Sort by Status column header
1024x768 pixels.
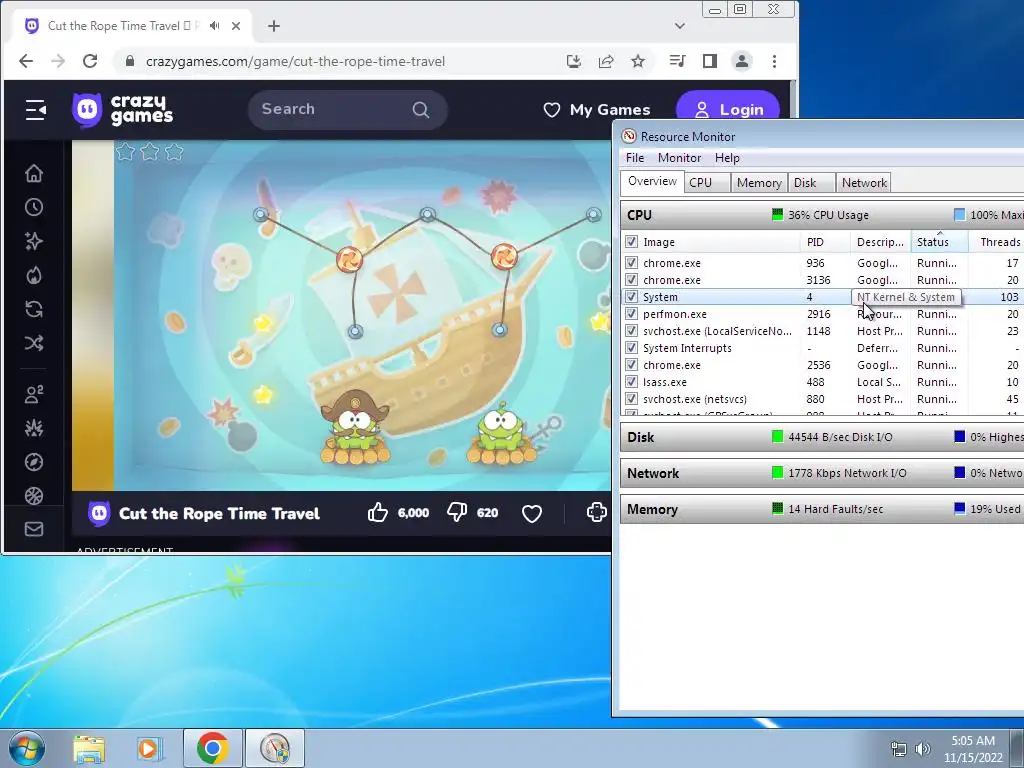point(940,242)
